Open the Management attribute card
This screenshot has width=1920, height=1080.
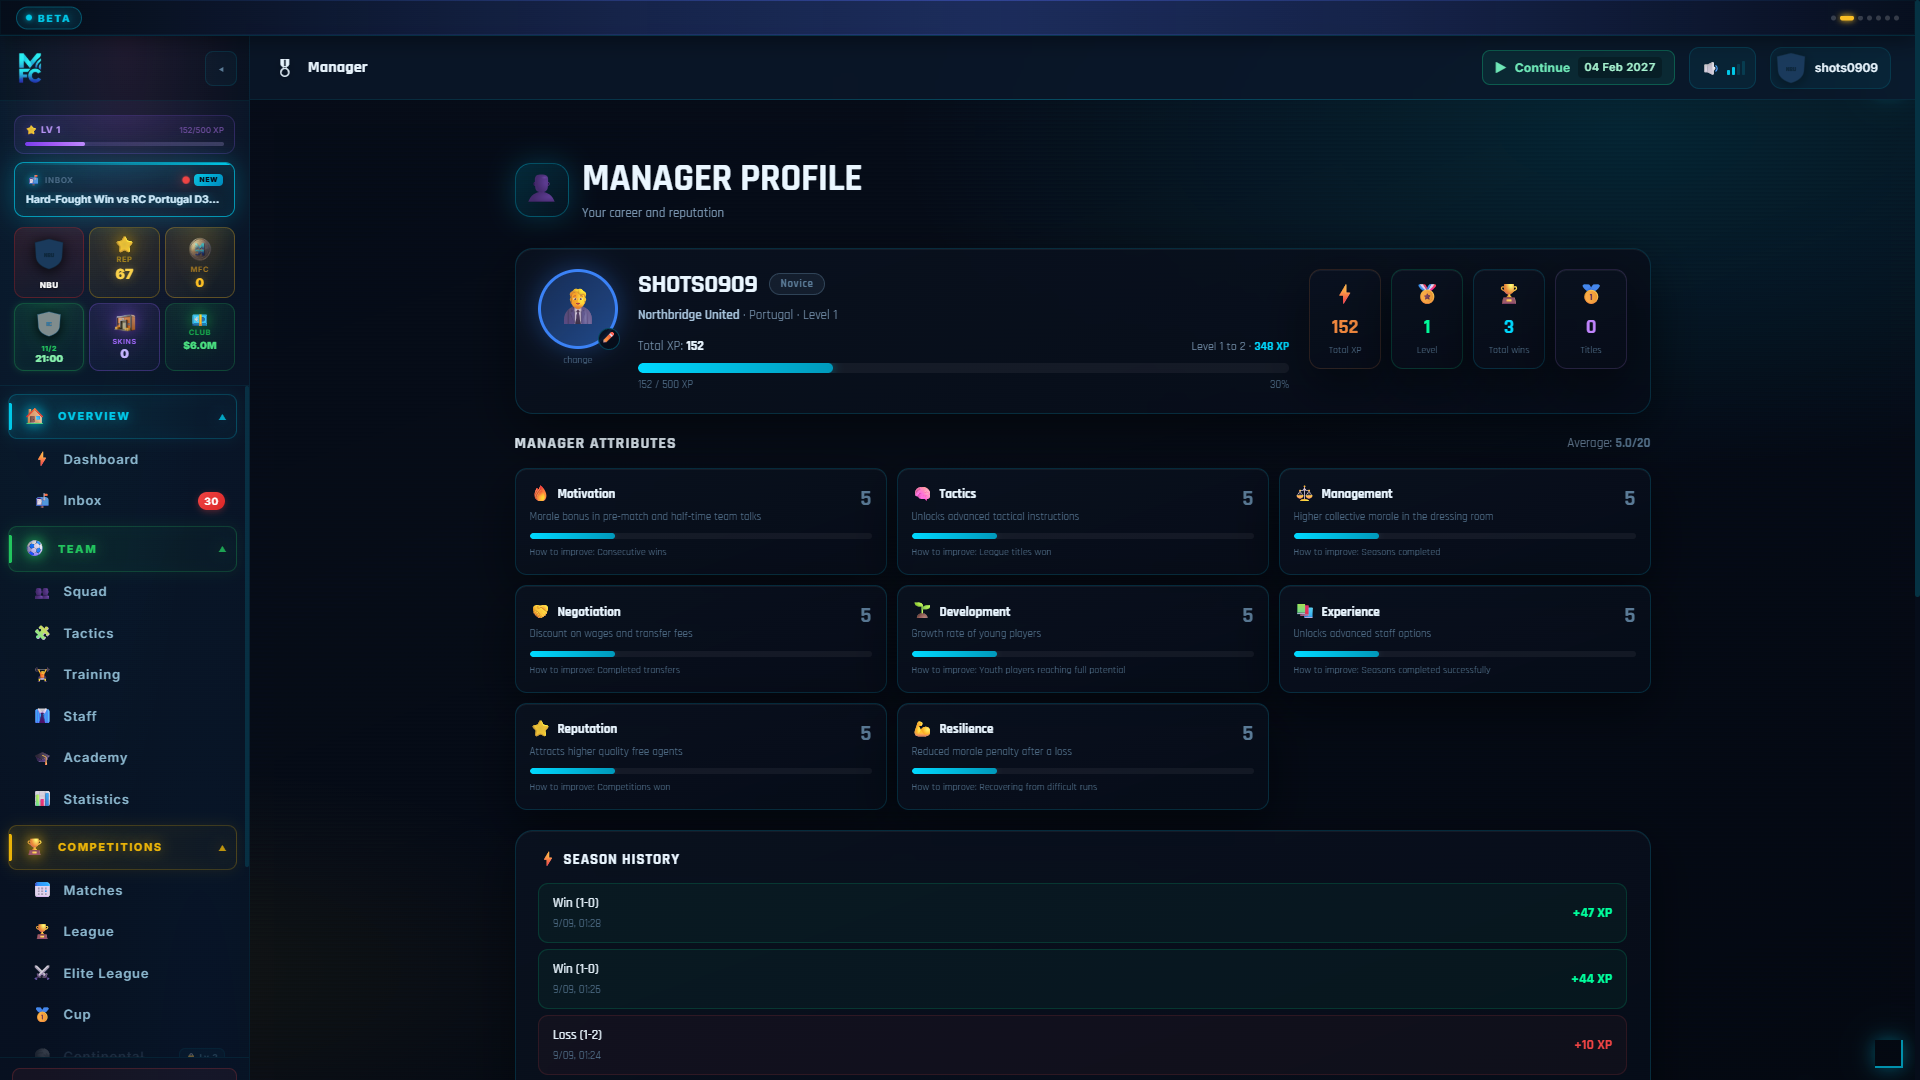(1464, 521)
